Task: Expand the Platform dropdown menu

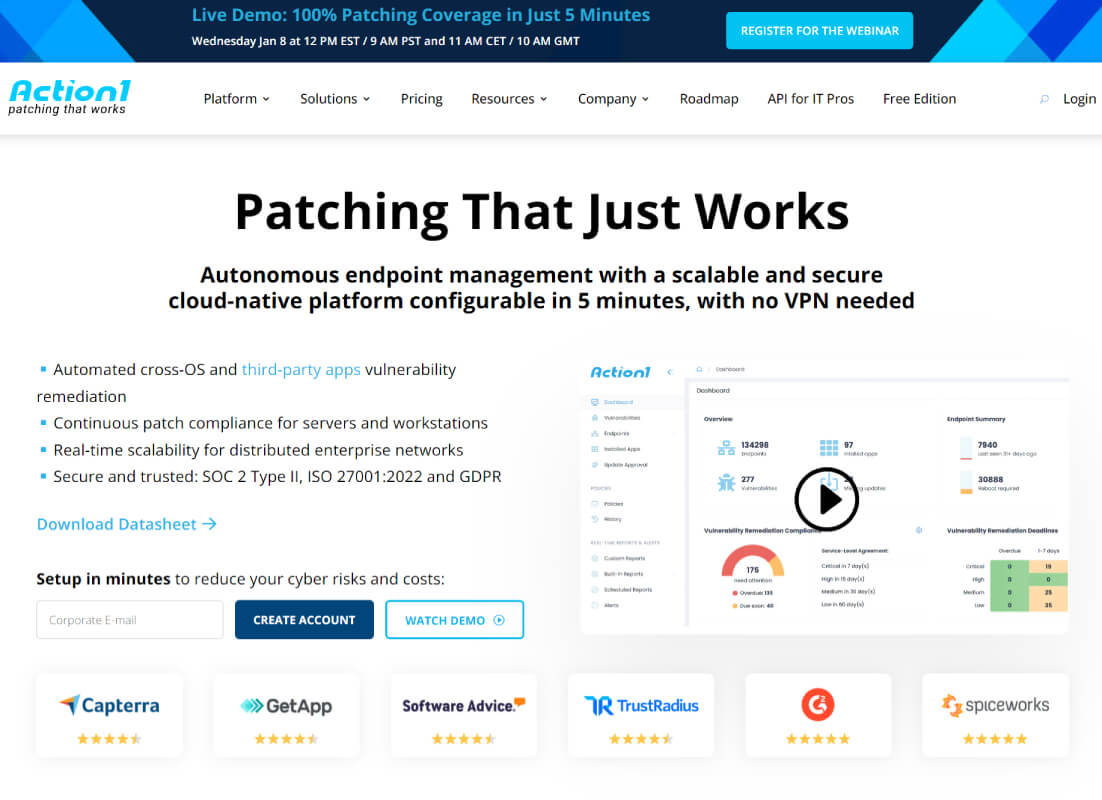Action: [x=236, y=99]
